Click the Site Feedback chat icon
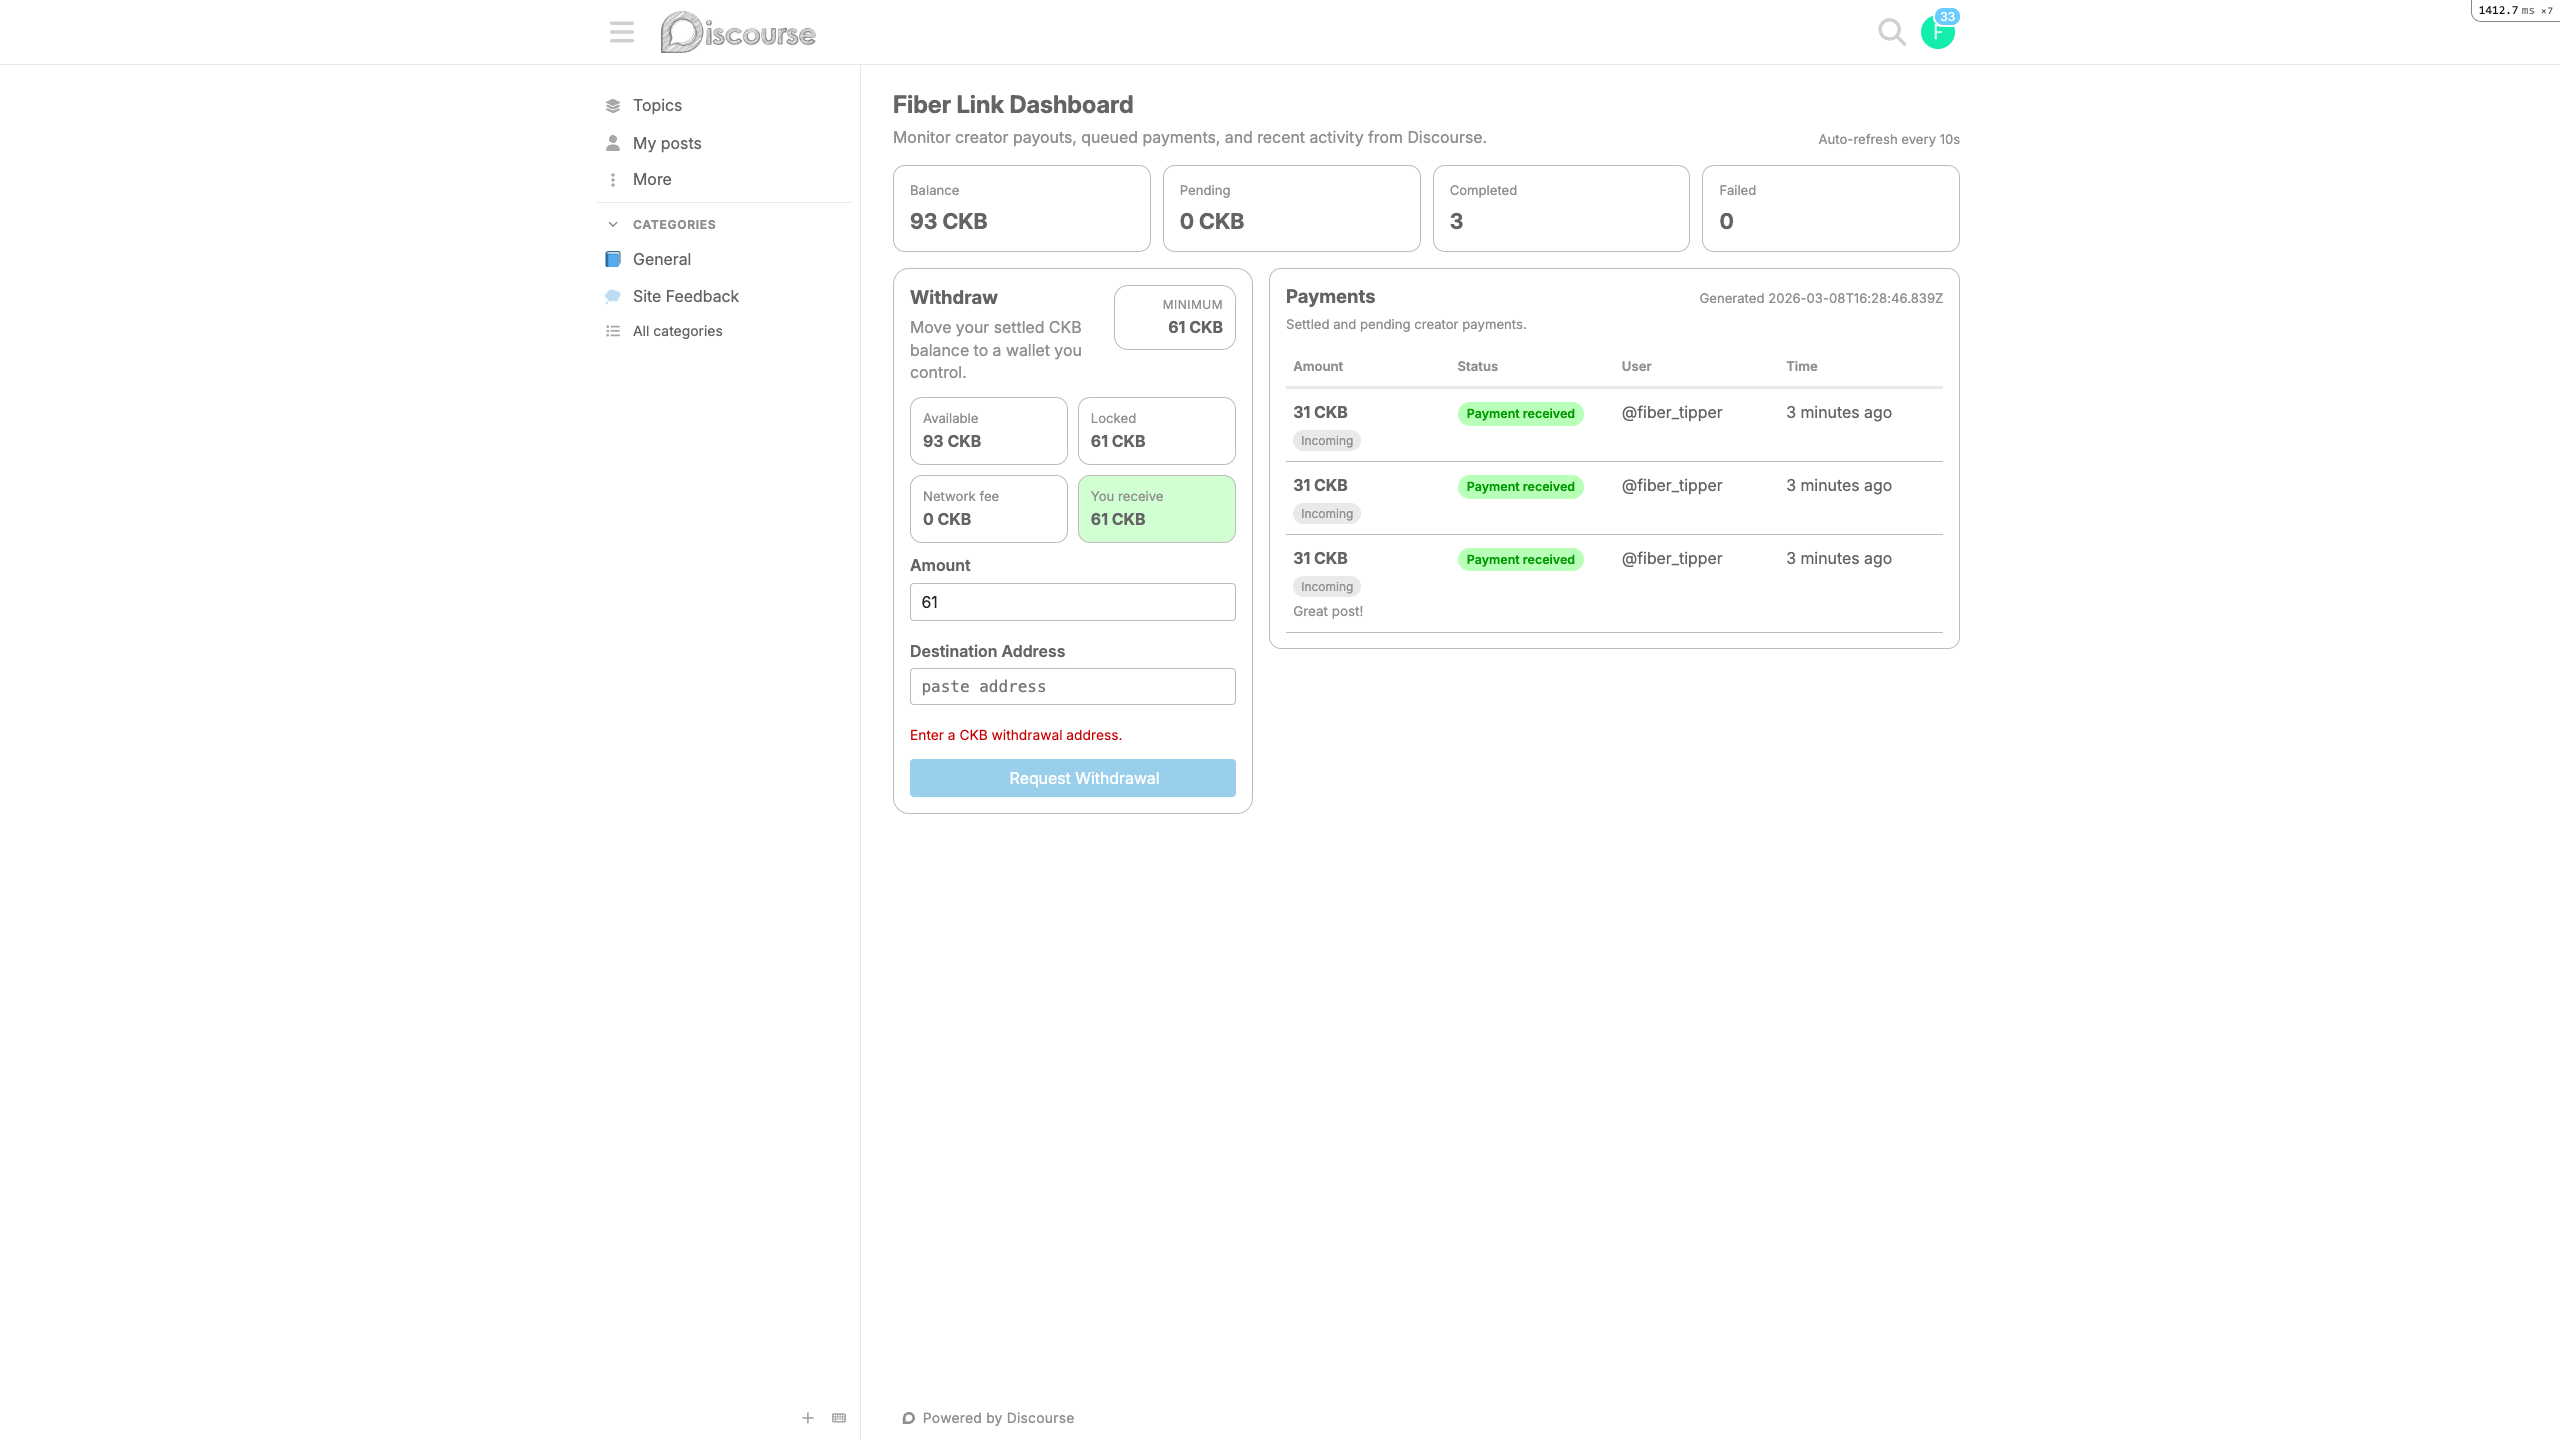 coord(613,296)
